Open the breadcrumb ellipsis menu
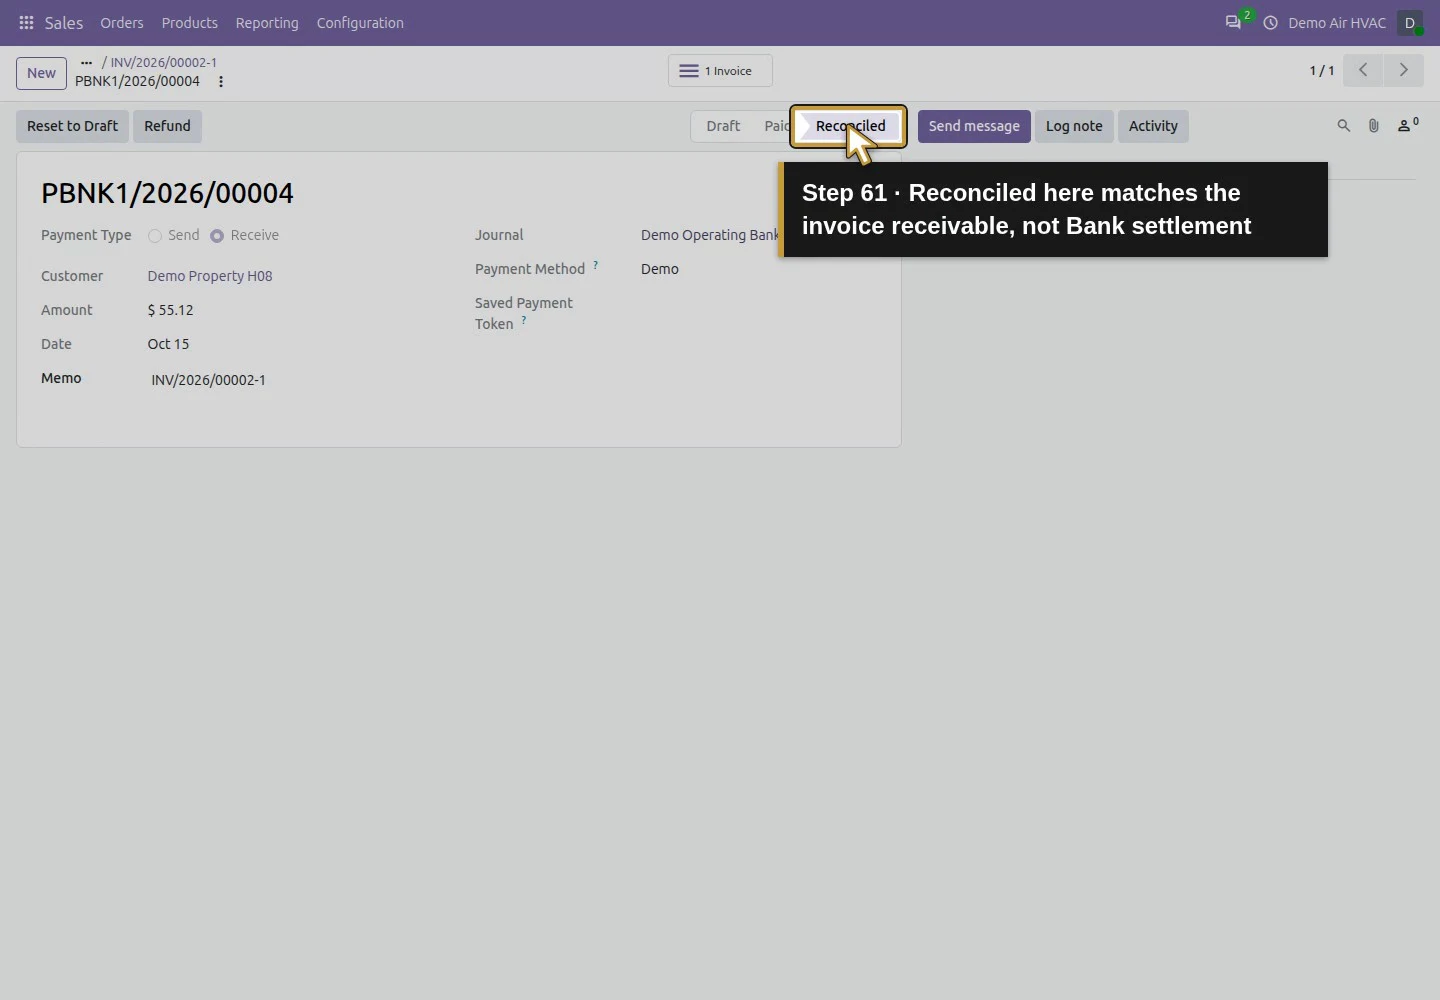This screenshot has height=1000, width=1440. pos(86,62)
